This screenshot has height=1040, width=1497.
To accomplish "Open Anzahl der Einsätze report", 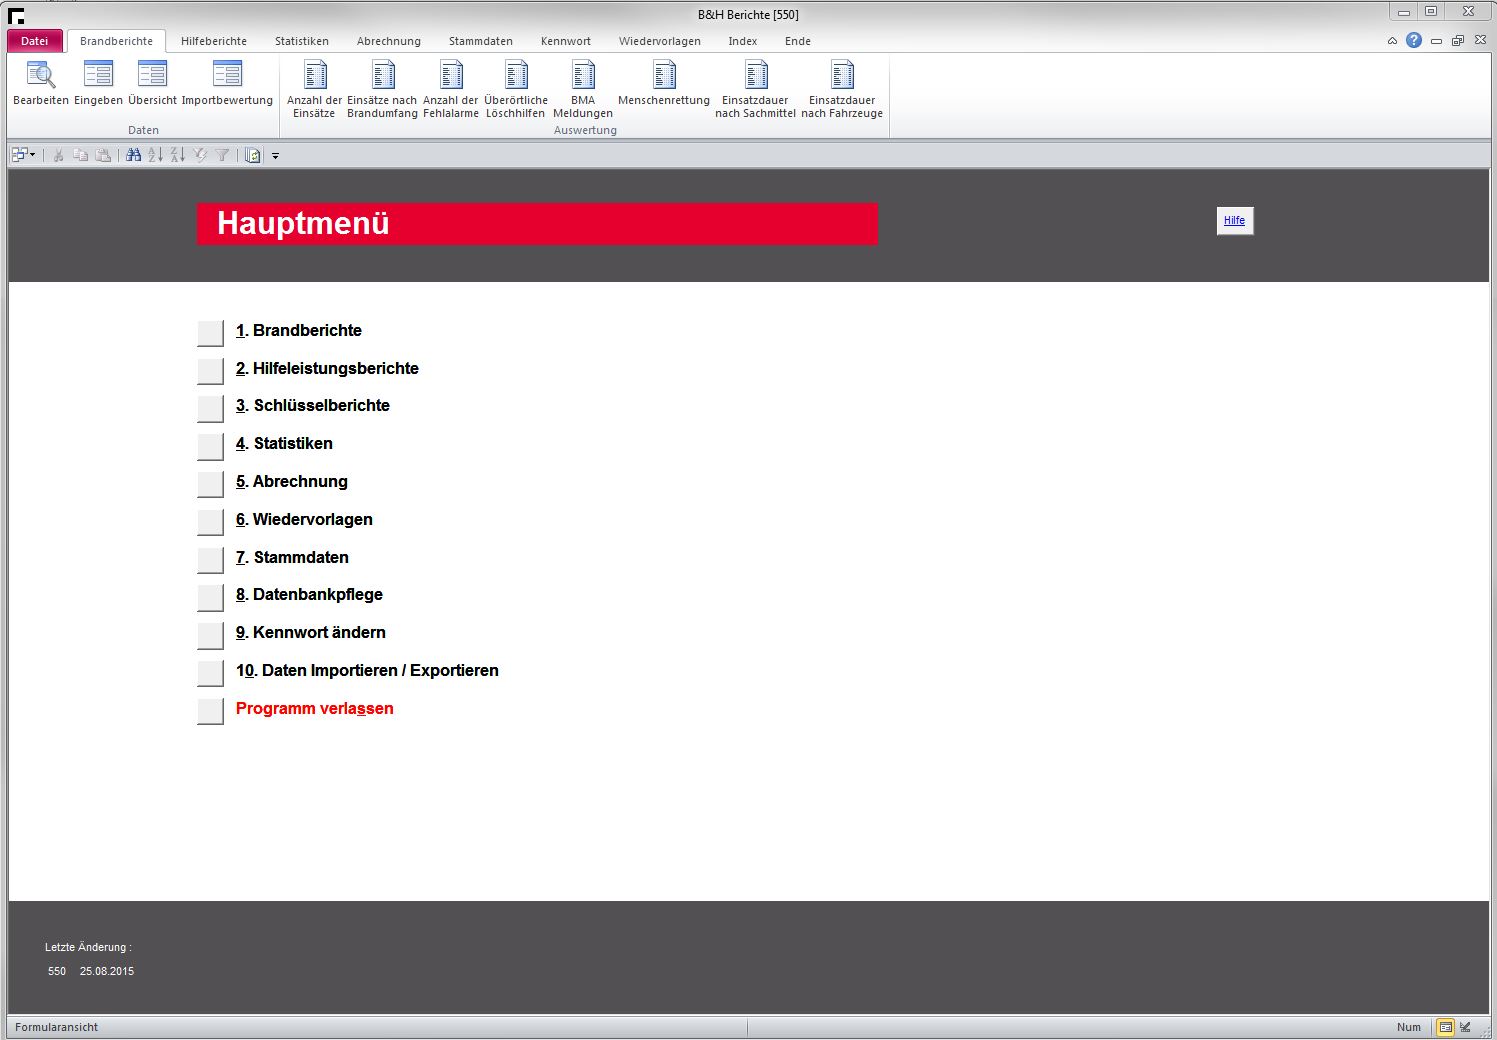I will click(x=314, y=89).
